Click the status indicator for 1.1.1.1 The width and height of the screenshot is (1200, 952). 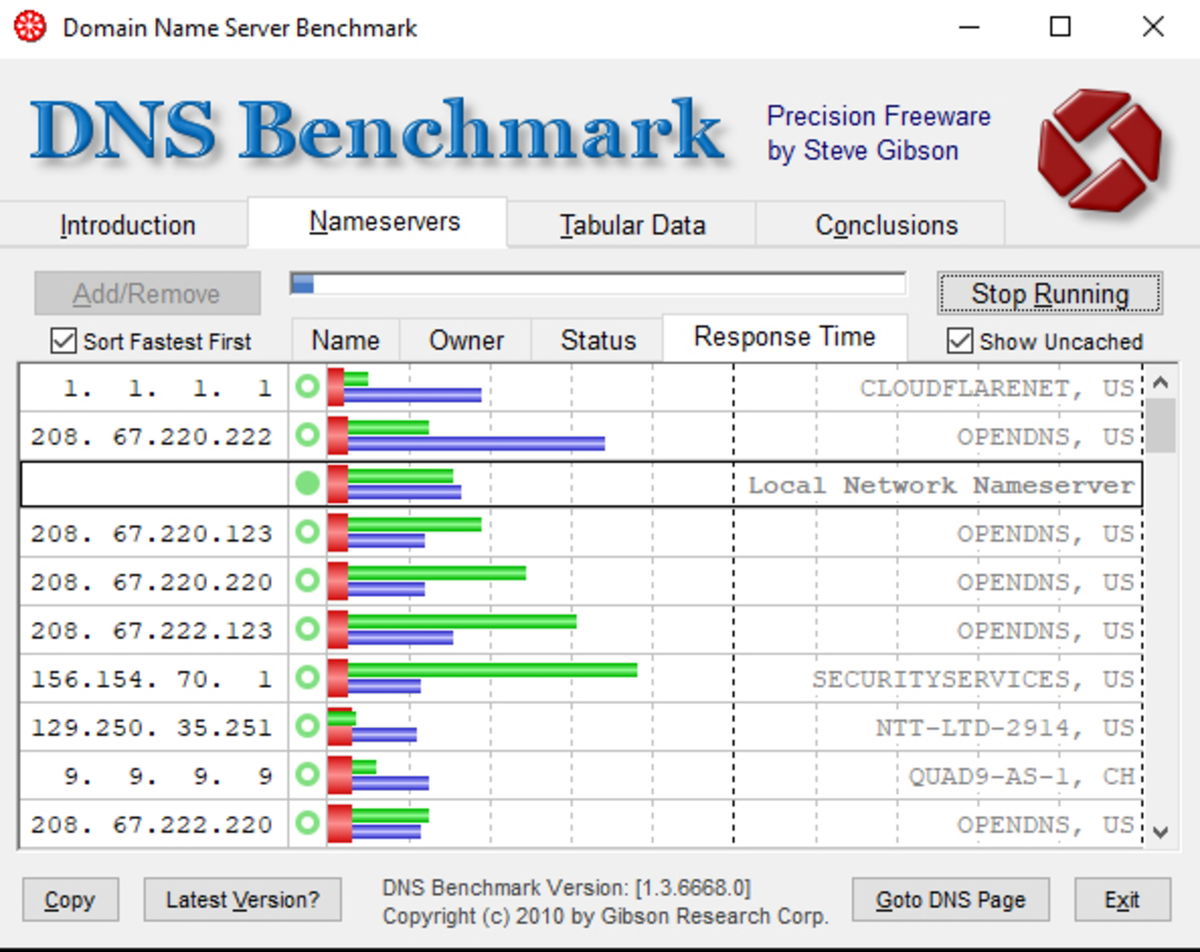click(x=308, y=388)
